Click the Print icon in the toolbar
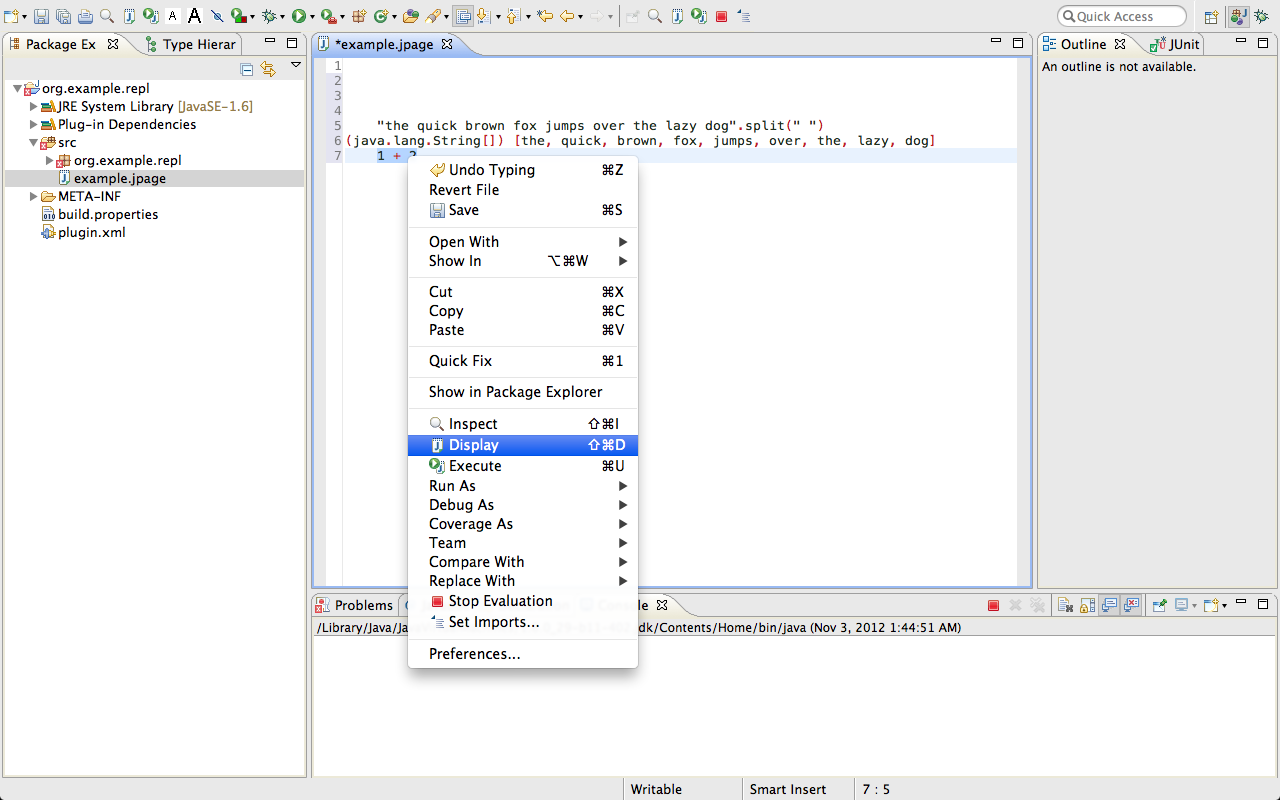Image resolution: width=1280 pixels, height=800 pixels. coord(85,16)
